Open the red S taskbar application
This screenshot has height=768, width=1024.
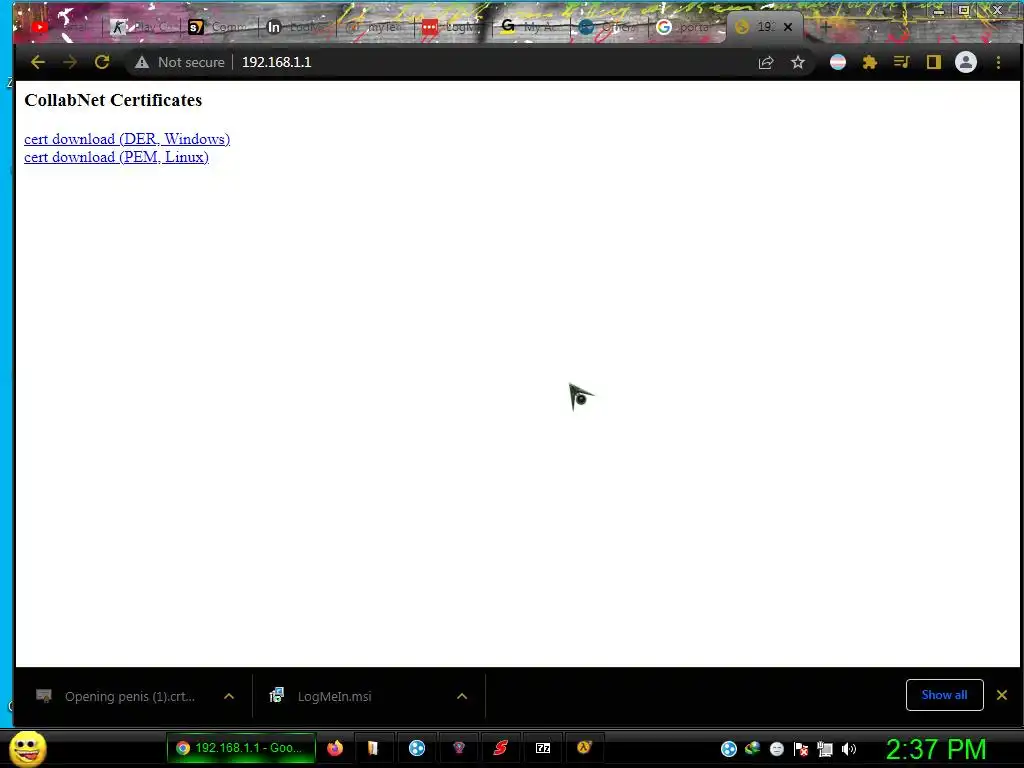tap(501, 748)
